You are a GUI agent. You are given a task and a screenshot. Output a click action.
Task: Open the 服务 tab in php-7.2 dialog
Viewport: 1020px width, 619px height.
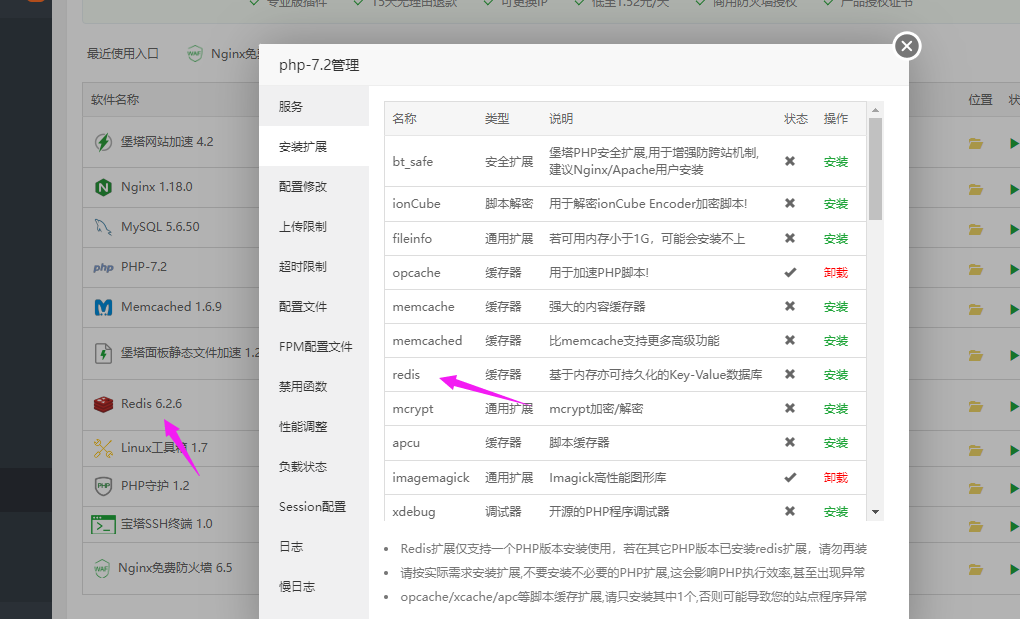pos(314,106)
